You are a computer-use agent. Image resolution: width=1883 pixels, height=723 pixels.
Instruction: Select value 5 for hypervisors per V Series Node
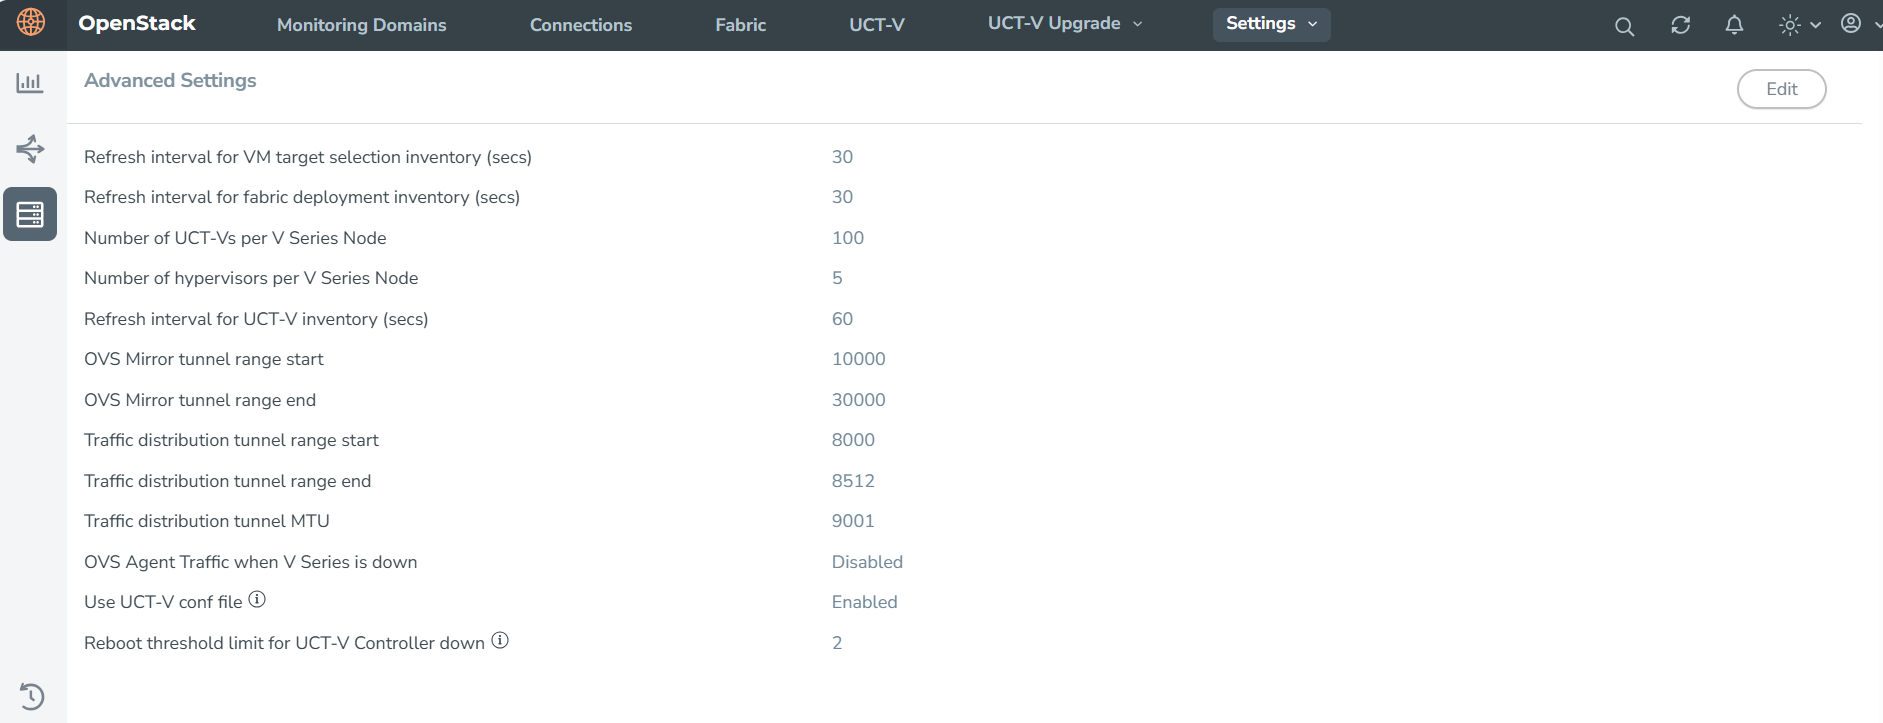[x=838, y=278]
